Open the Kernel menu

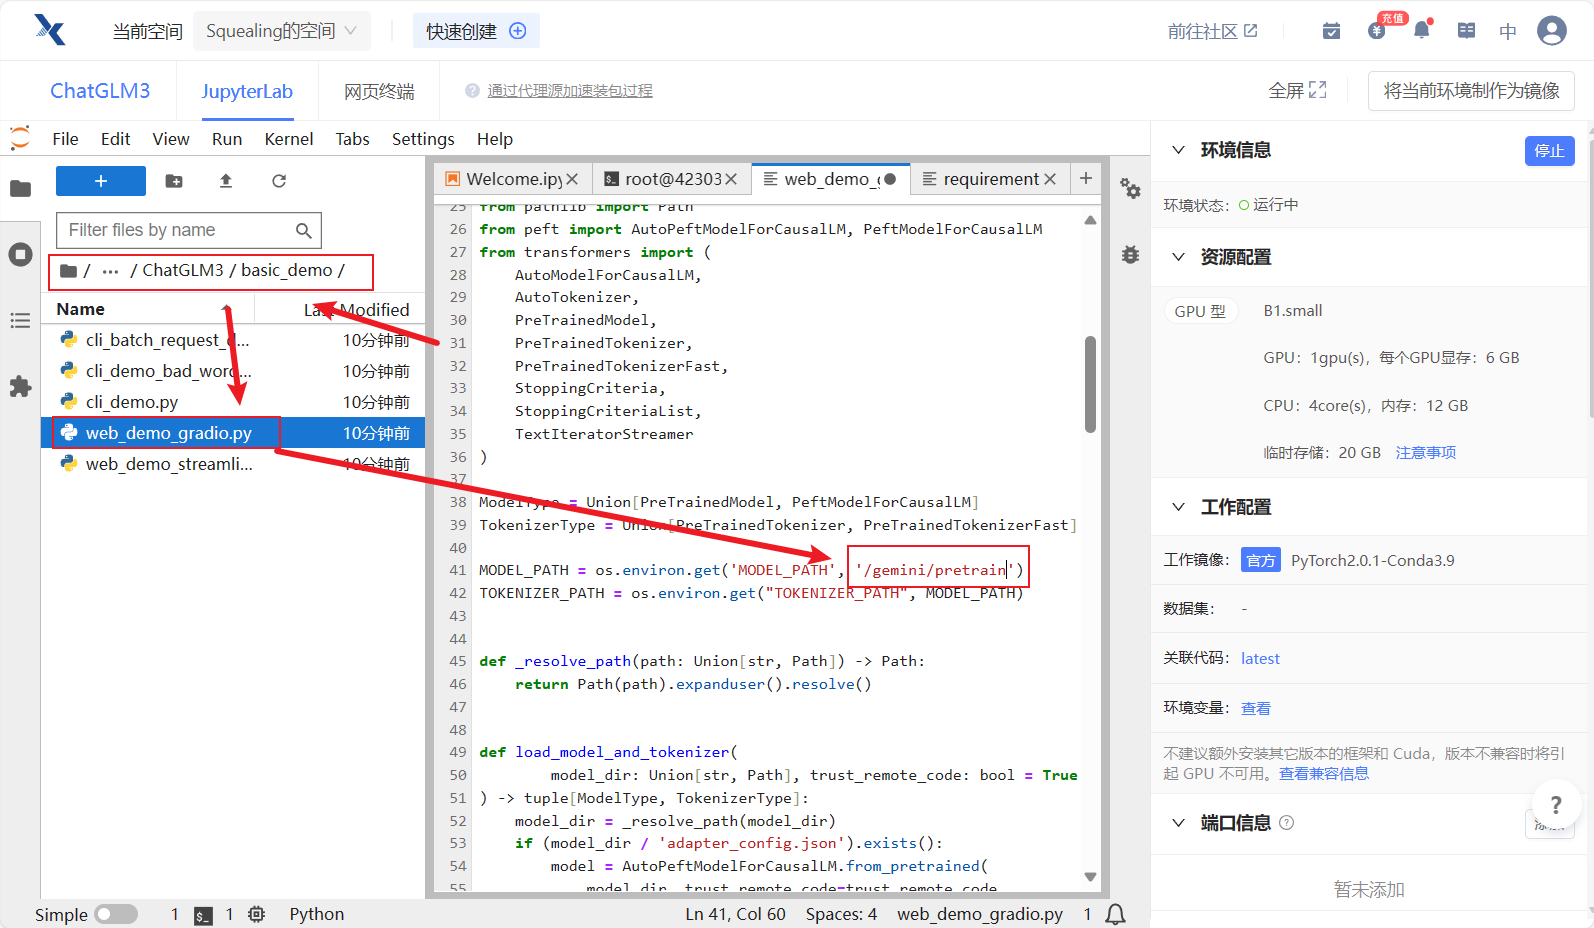click(288, 139)
